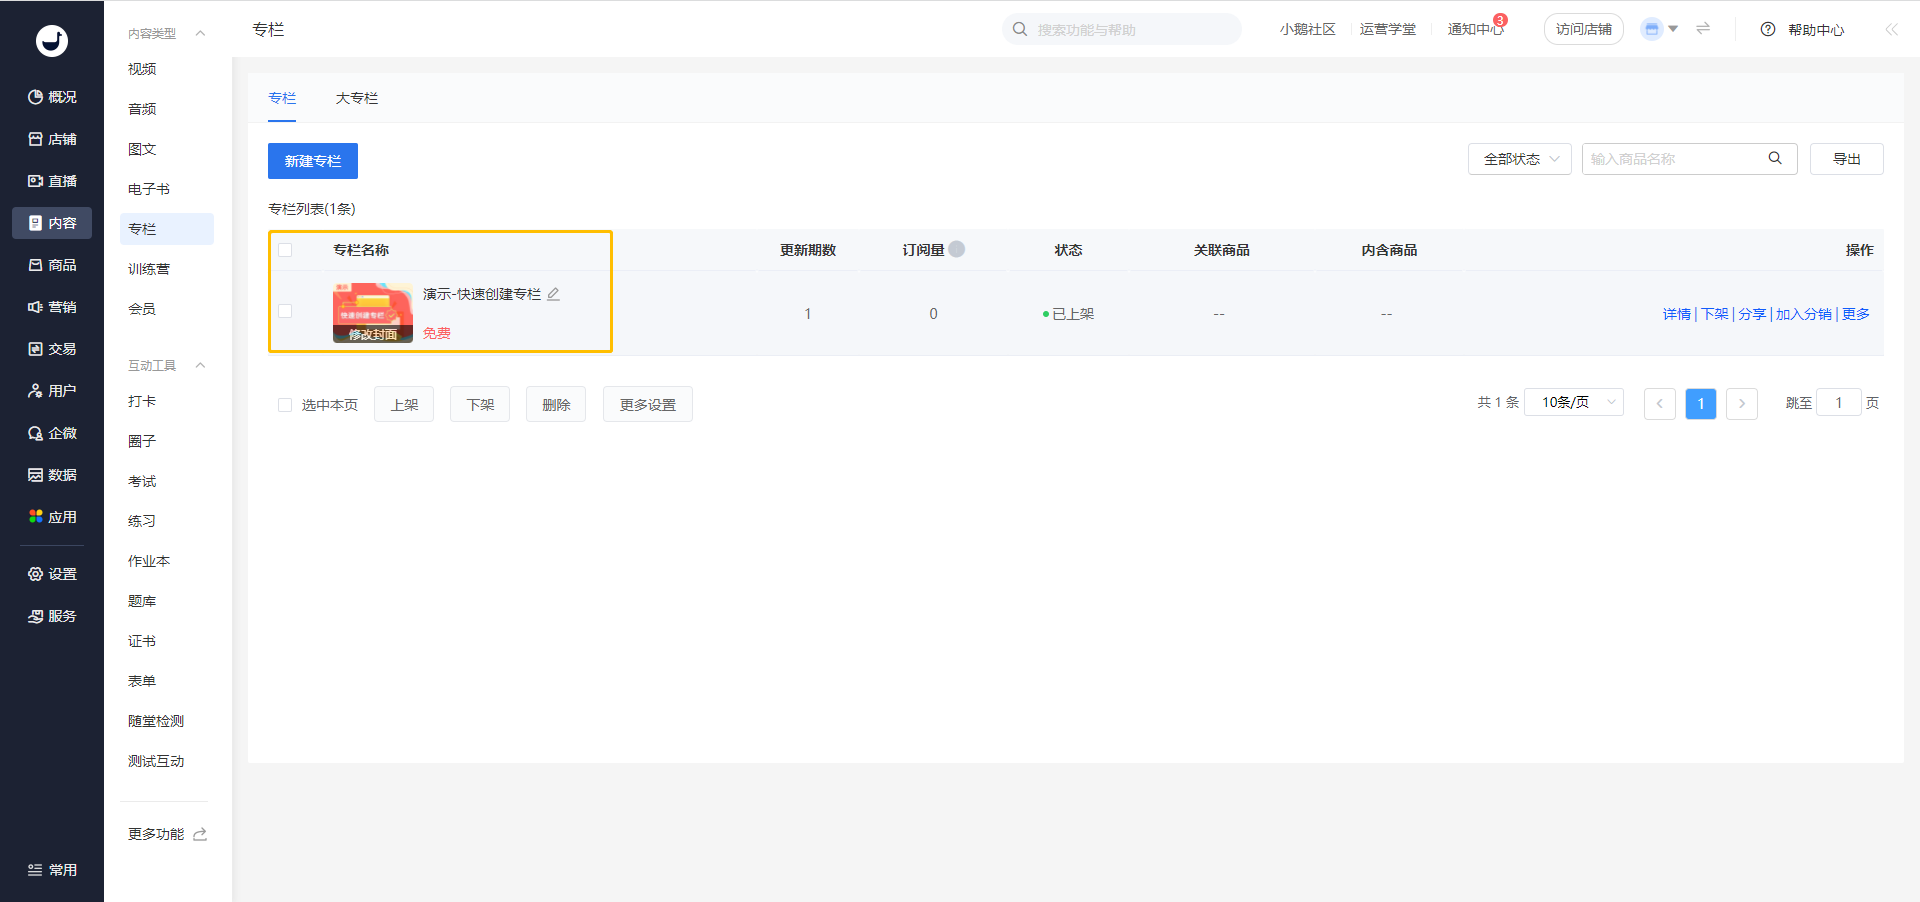This screenshot has height=902, width=1920.
Task: Switch to the 大专栏 tab
Action: pos(356,98)
